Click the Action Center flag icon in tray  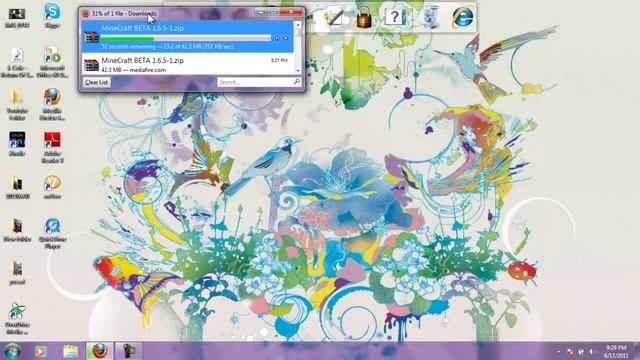[x=570, y=351]
